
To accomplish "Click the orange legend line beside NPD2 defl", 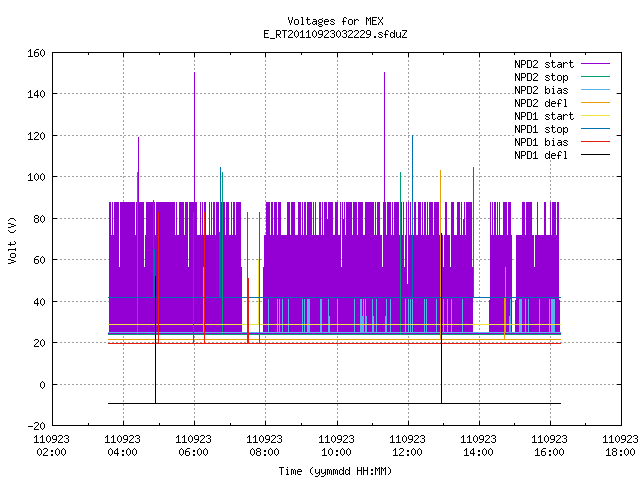I will [595, 102].
